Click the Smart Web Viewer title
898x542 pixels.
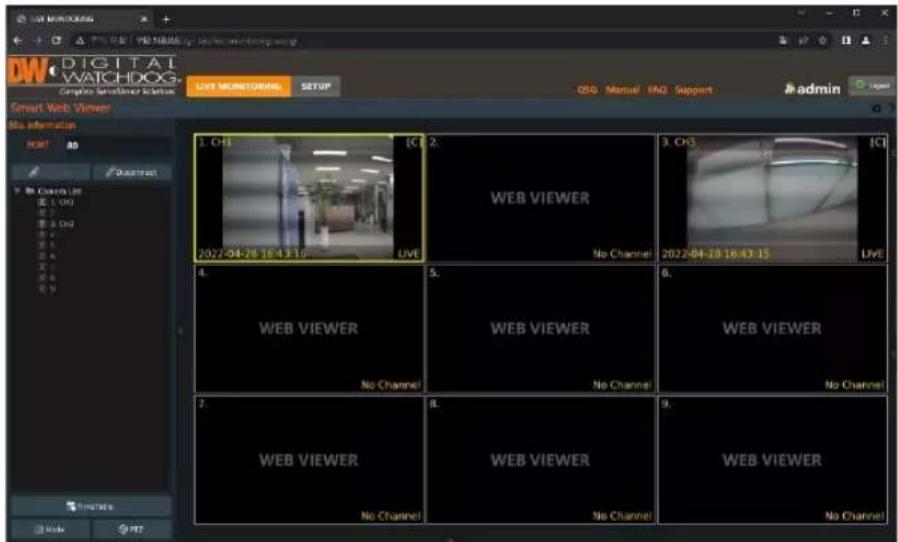60,108
